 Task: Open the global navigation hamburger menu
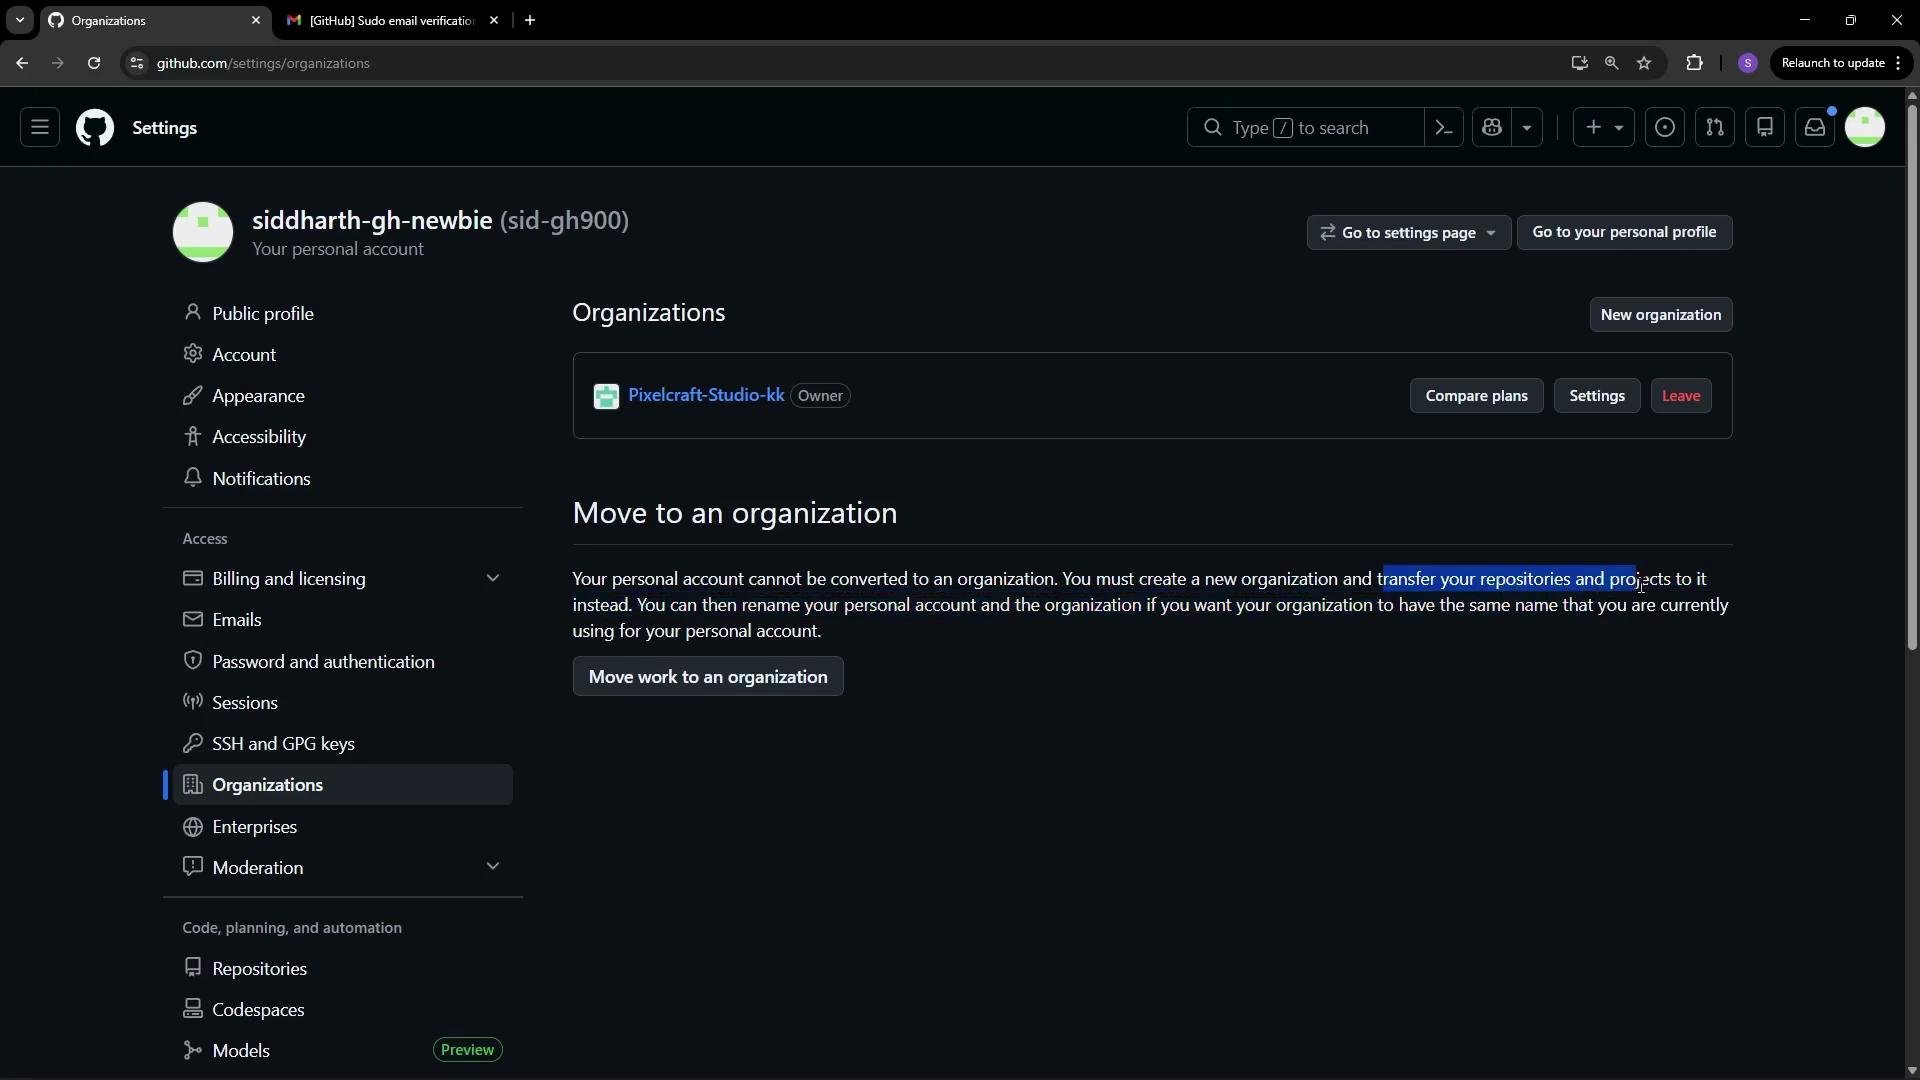[x=40, y=128]
